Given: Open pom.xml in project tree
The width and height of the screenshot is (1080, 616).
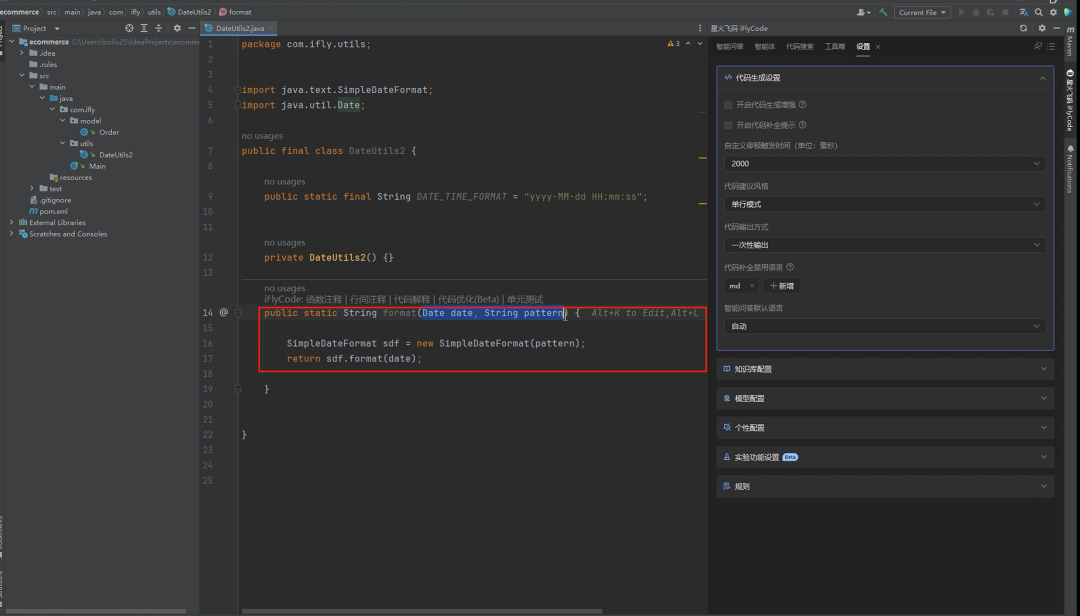Looking at the screenshot, I should 53,212.
